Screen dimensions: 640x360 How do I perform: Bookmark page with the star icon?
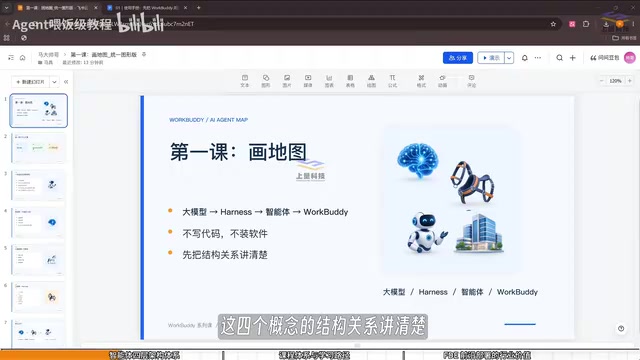(553, 24)
